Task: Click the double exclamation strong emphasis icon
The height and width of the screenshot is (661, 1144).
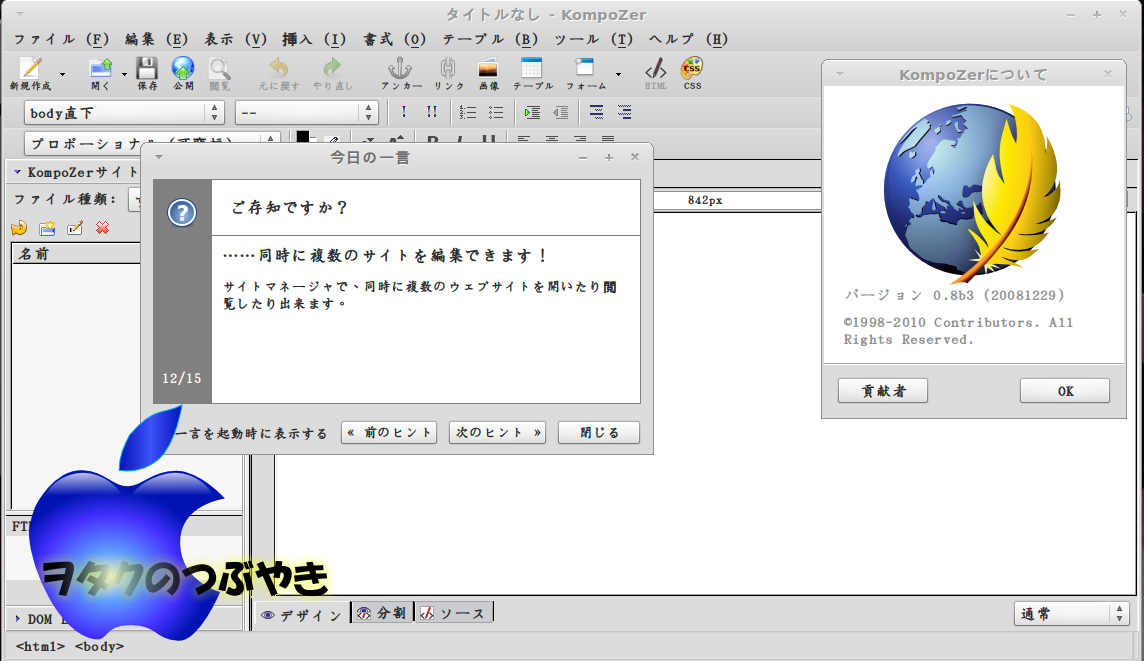Action: (432, 112)
